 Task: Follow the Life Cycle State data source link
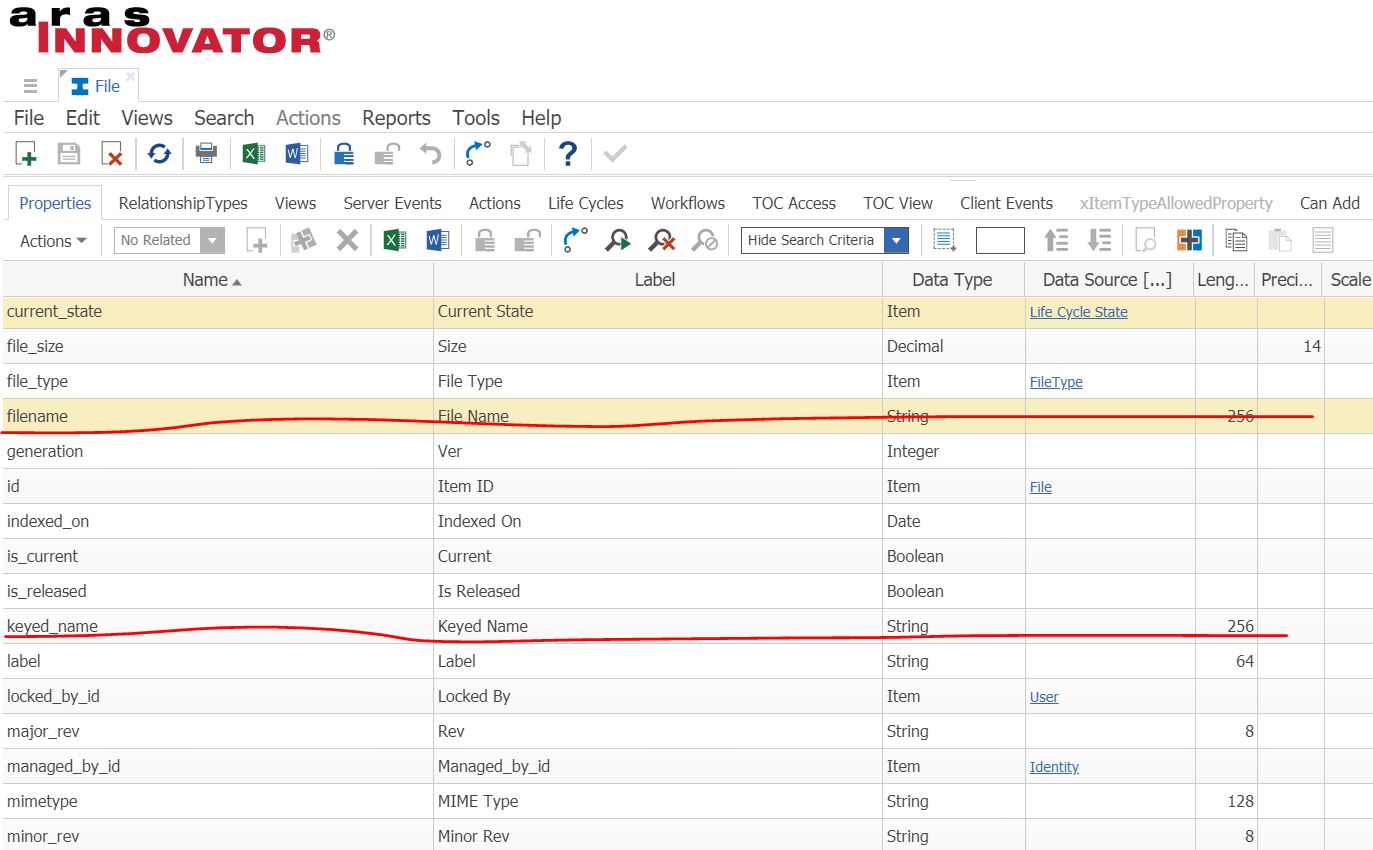point(1078,312)
